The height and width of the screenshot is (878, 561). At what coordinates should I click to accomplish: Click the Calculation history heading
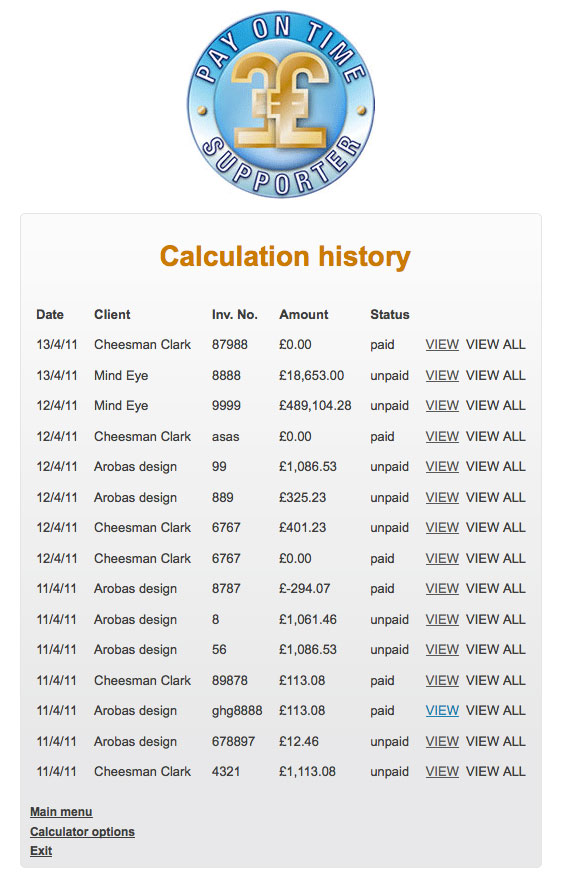(285, 256)
